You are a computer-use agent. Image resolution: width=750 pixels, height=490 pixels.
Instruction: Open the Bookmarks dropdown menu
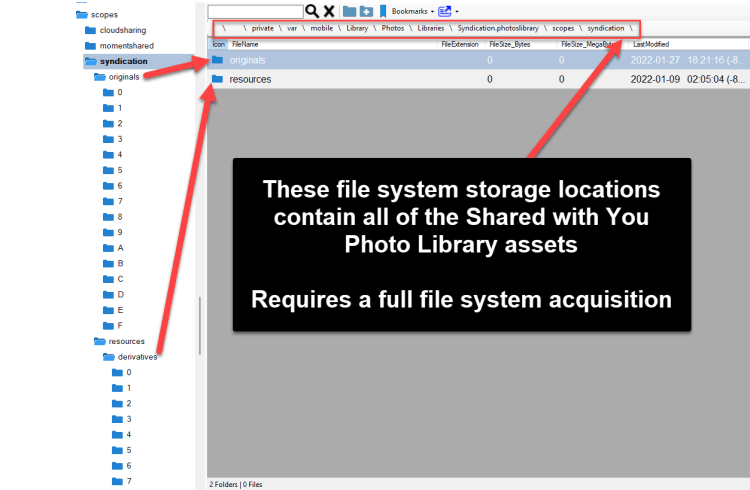click(x=413, y=11)
